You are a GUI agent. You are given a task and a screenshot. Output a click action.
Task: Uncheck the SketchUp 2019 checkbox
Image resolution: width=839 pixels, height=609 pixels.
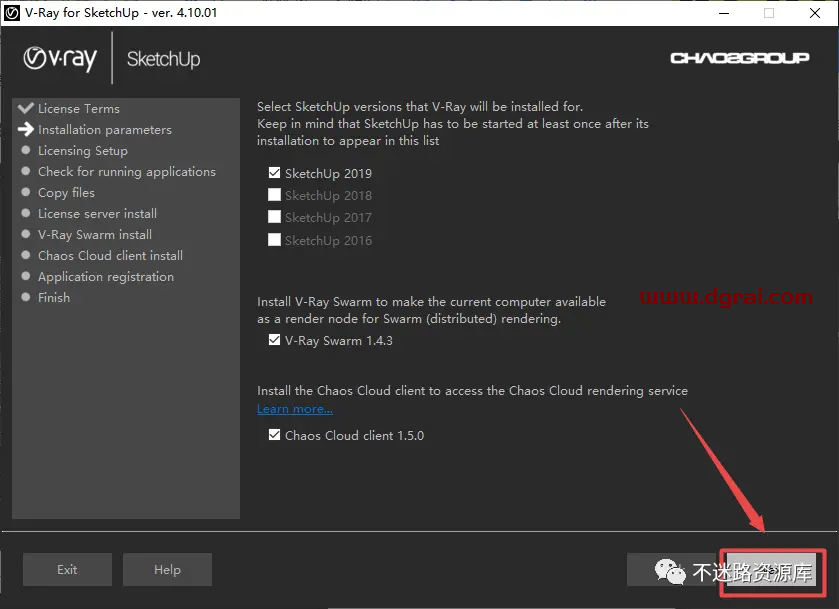[274, 173]
